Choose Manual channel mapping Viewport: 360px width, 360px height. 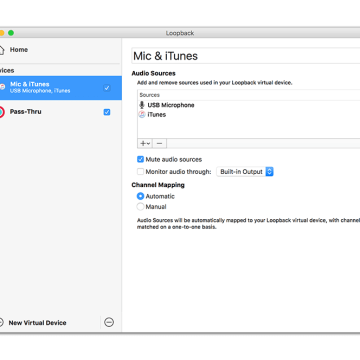tap(140, 207)
